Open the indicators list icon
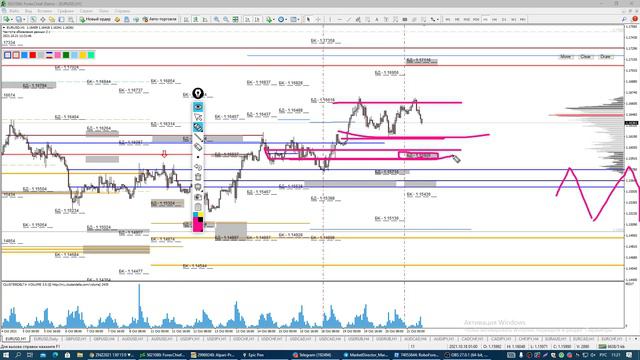Viewport: 640px width, 360px height. [x=268, y=19]
